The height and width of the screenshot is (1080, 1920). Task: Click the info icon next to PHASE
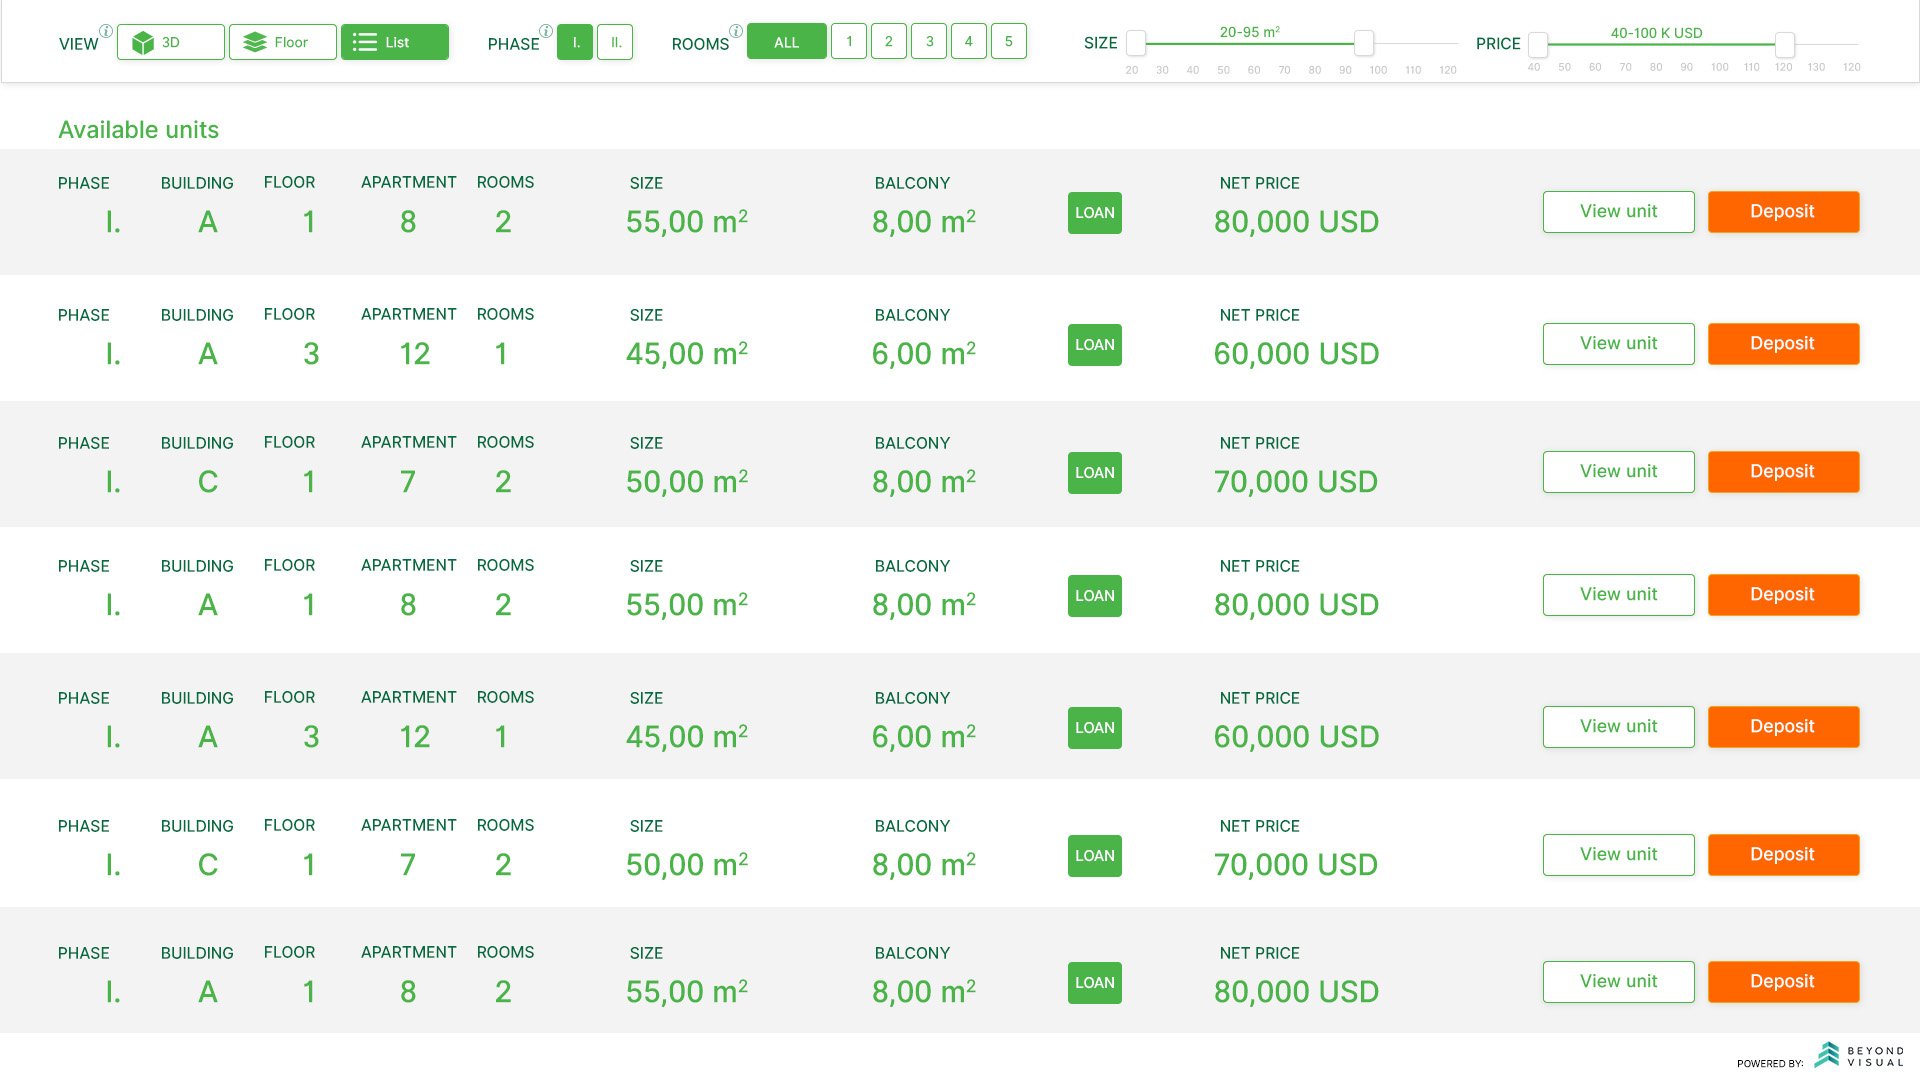[x=546, y=31]
